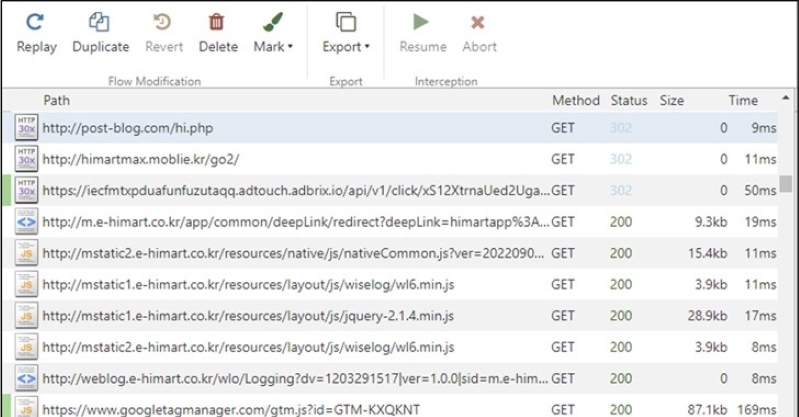Sort flows by Path column header
This screenshot has width=799, height=417.
(57, 100)
